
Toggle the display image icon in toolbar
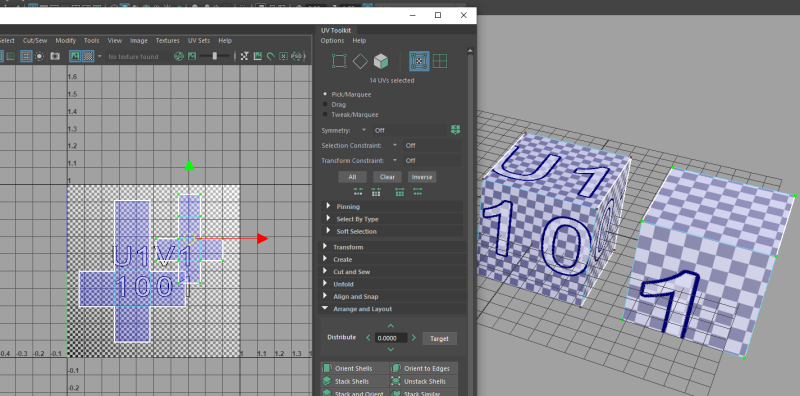point(75,56)
